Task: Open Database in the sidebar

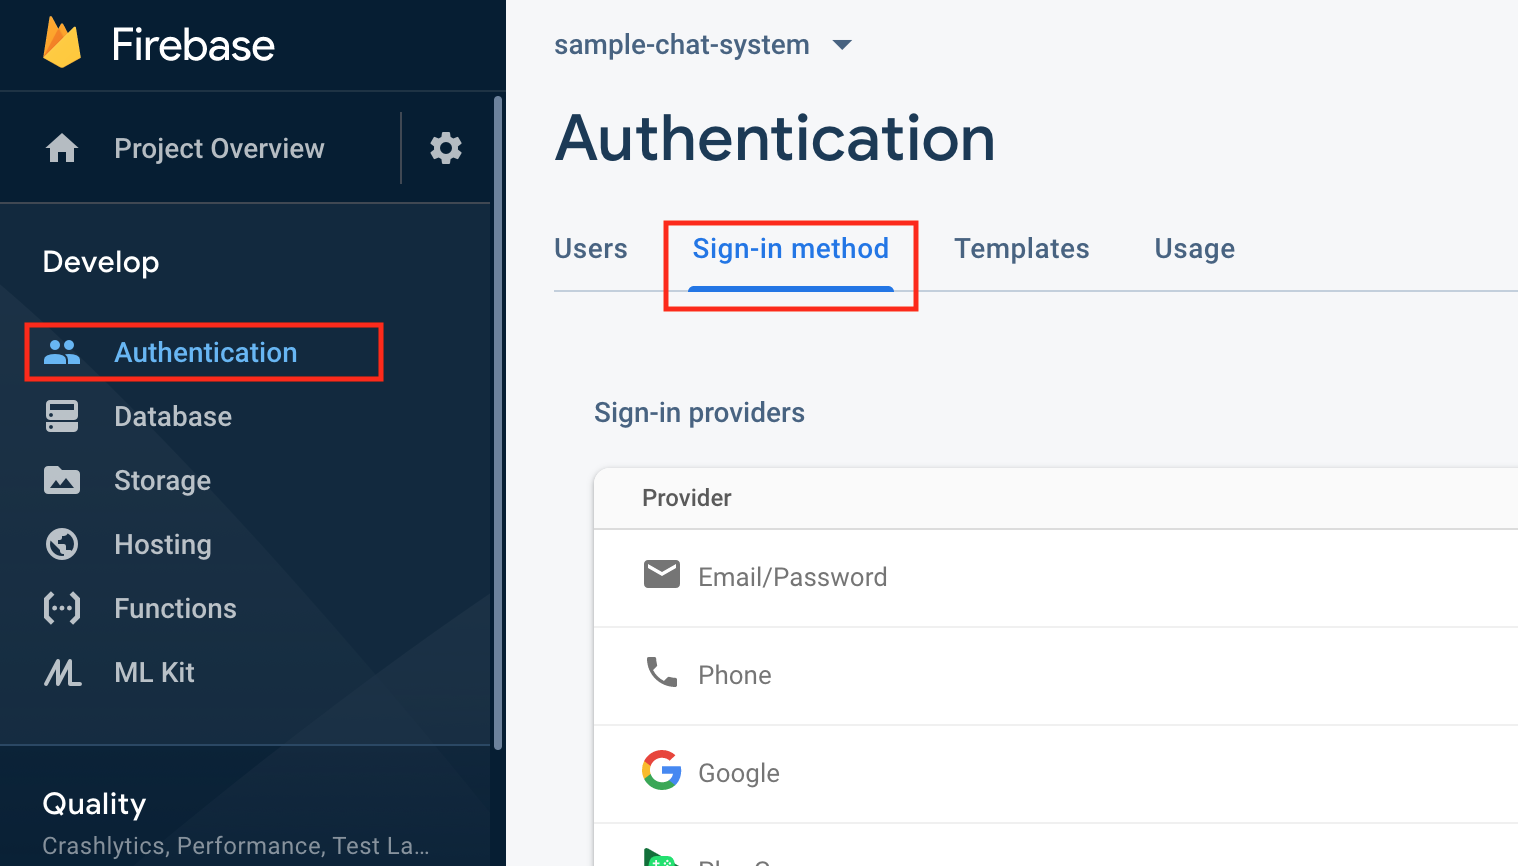Action: [x=173, y=416]
